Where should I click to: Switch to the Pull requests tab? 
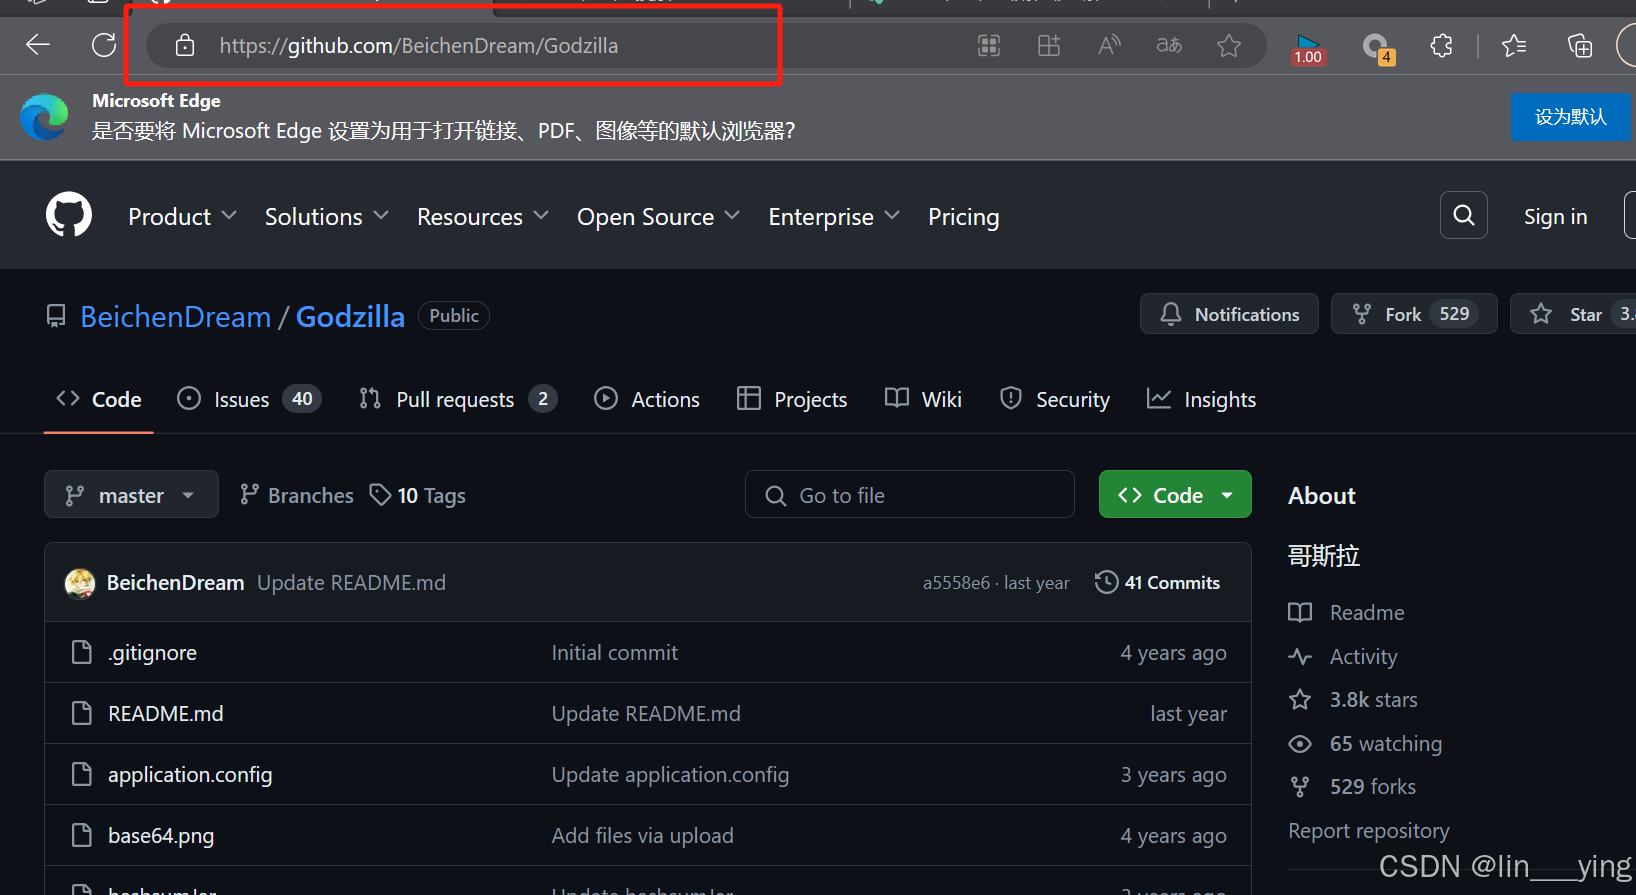(x=457, y=399)
